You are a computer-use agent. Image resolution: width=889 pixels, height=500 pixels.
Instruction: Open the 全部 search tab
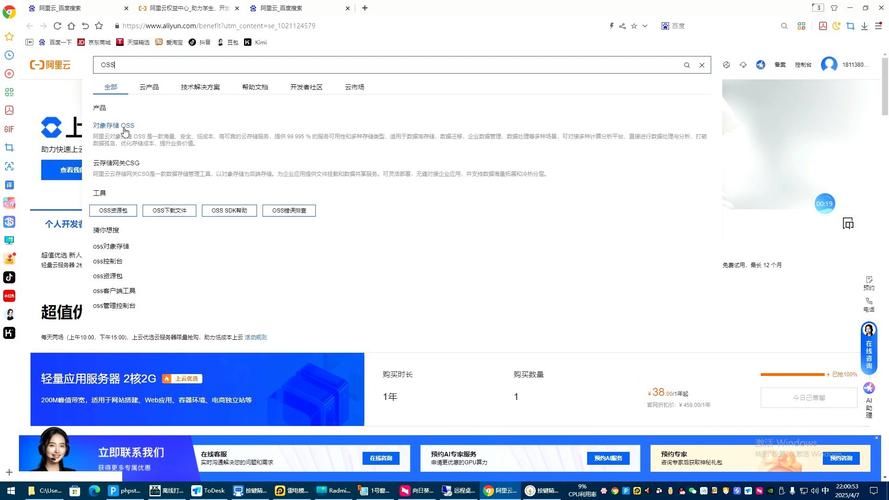[x=111, y=87]
